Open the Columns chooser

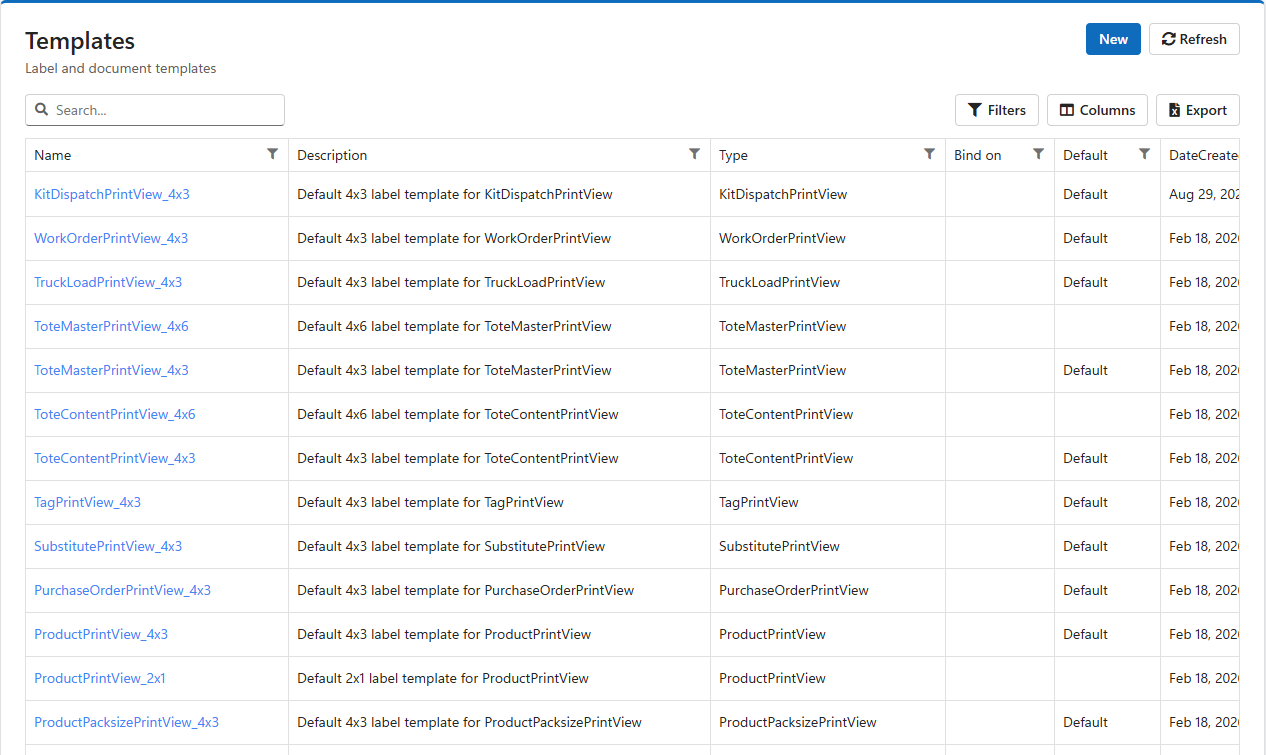tap(1097, 110)
